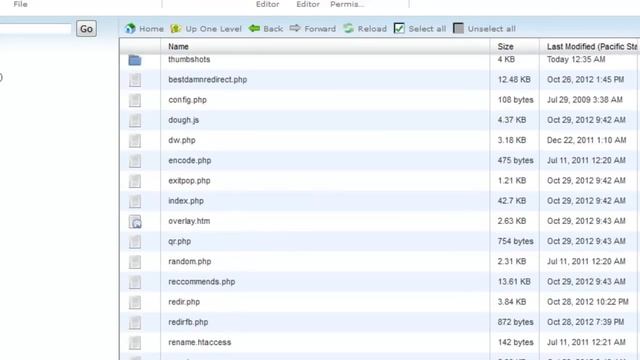Click the green Back arrow
This screenshot has width=640, height=360.
[254, 28]
